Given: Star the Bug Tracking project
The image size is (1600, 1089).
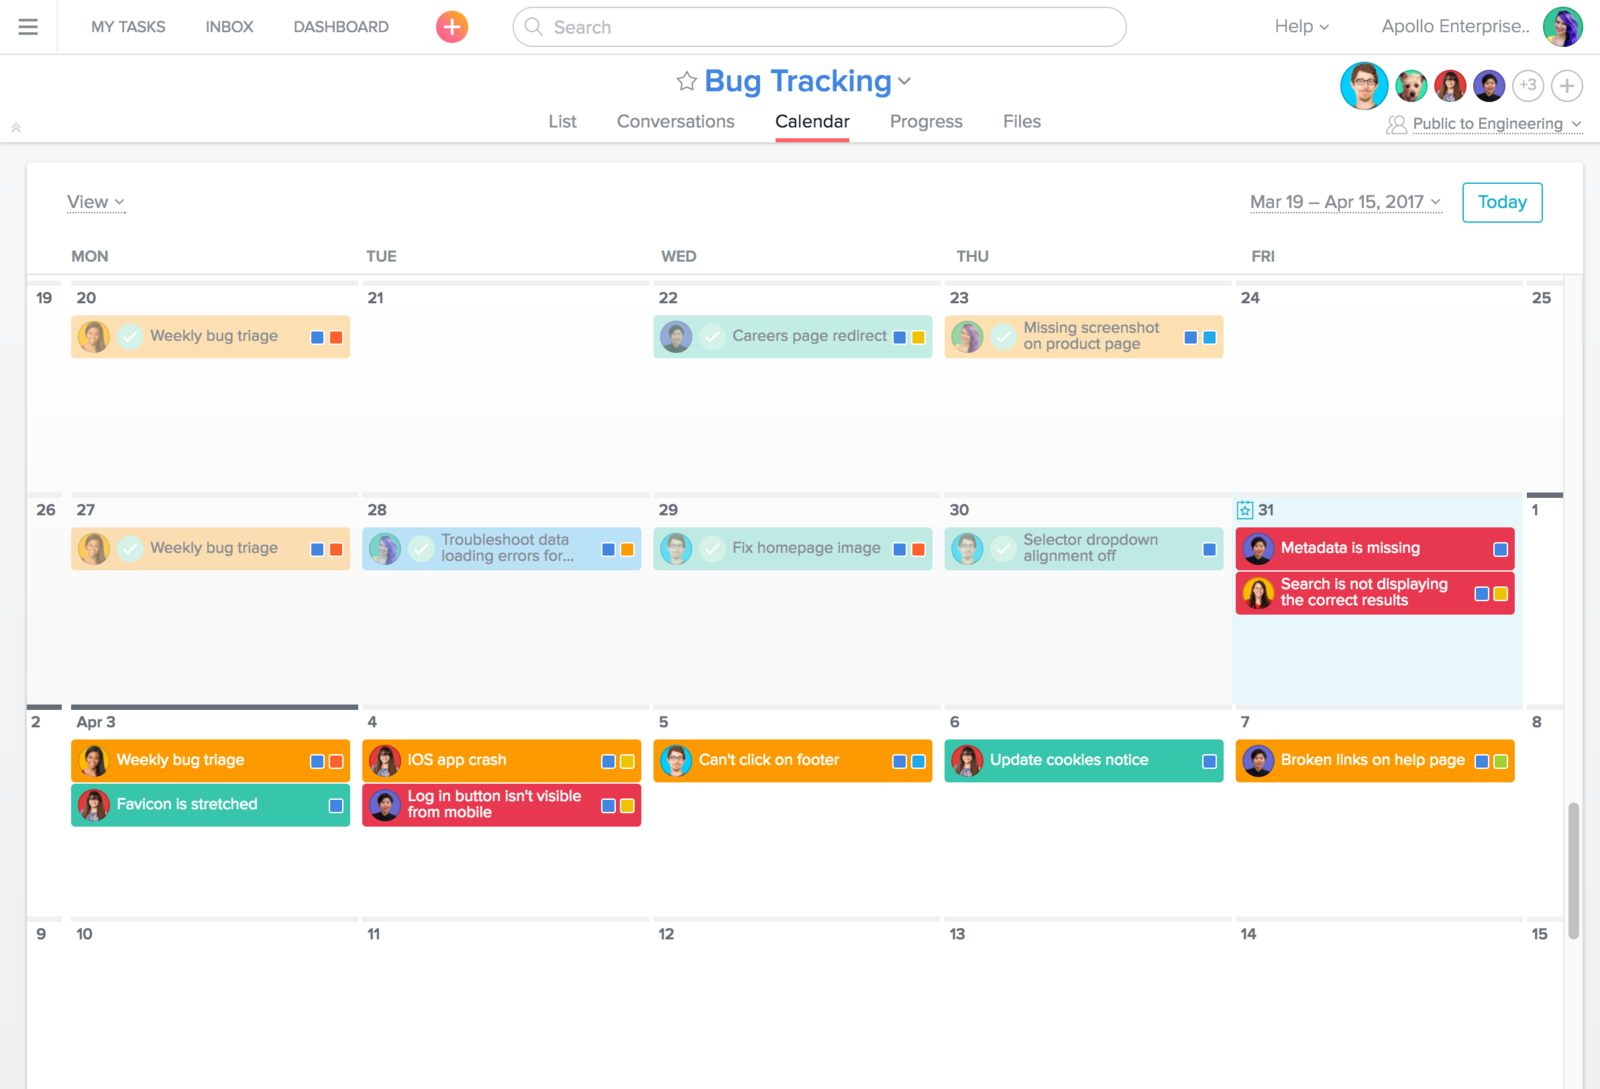Looking at the screenshot, I should click(x=687, y=81).
